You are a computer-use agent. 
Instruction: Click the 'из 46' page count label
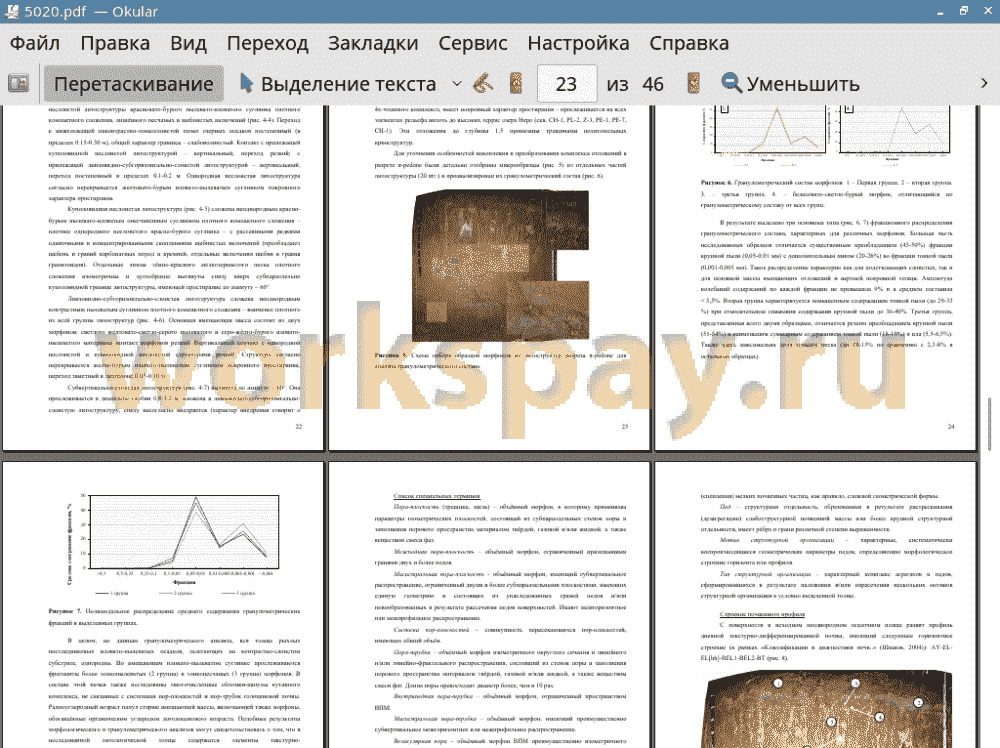click(x=635, y=84)
